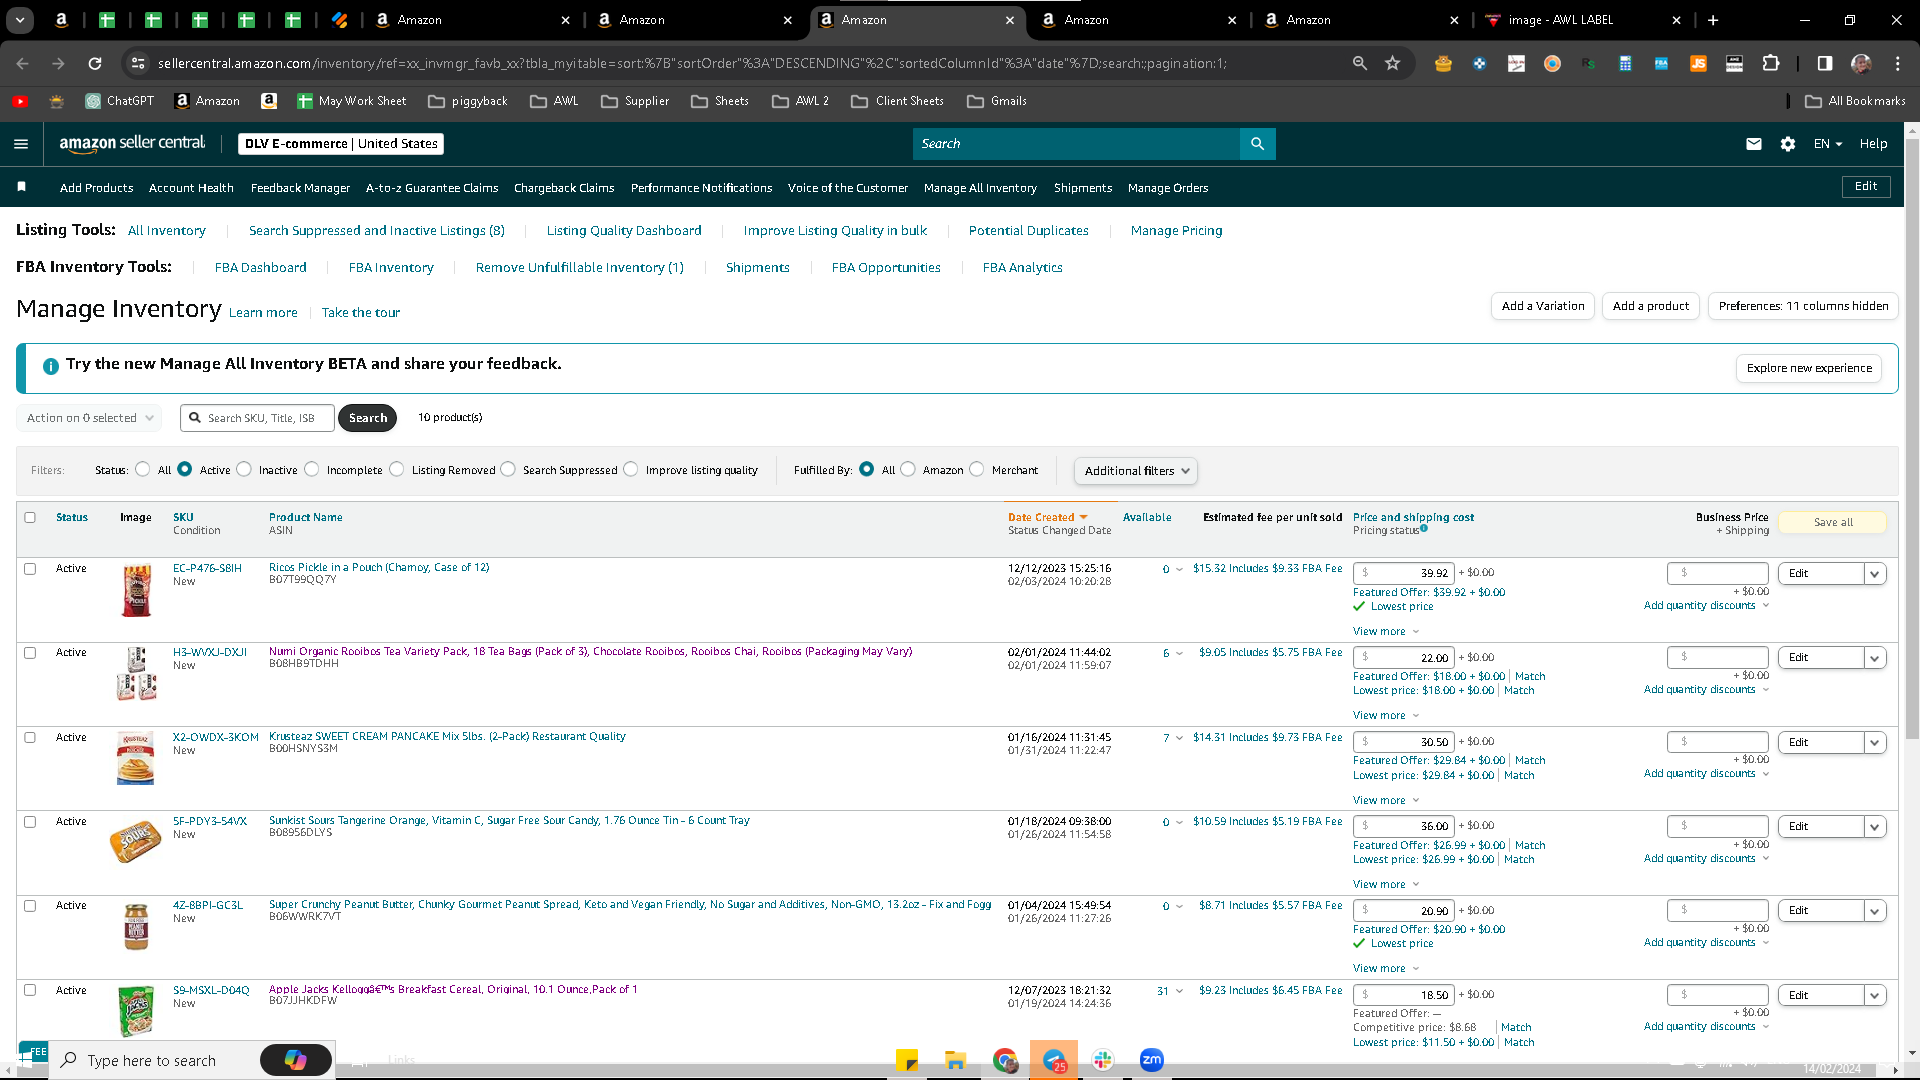
Task: Click the Status column header
Action: click(72, 517)
